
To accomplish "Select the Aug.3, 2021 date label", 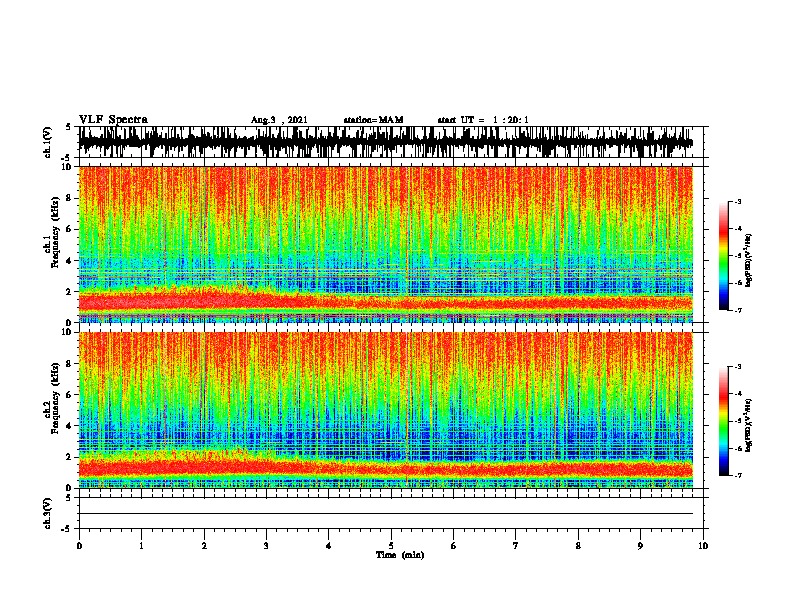I will [x=279, y=120].
